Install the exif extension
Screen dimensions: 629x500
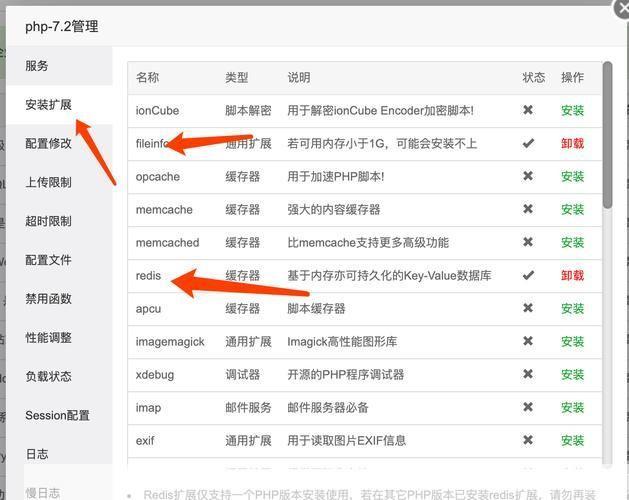(572, 441)
